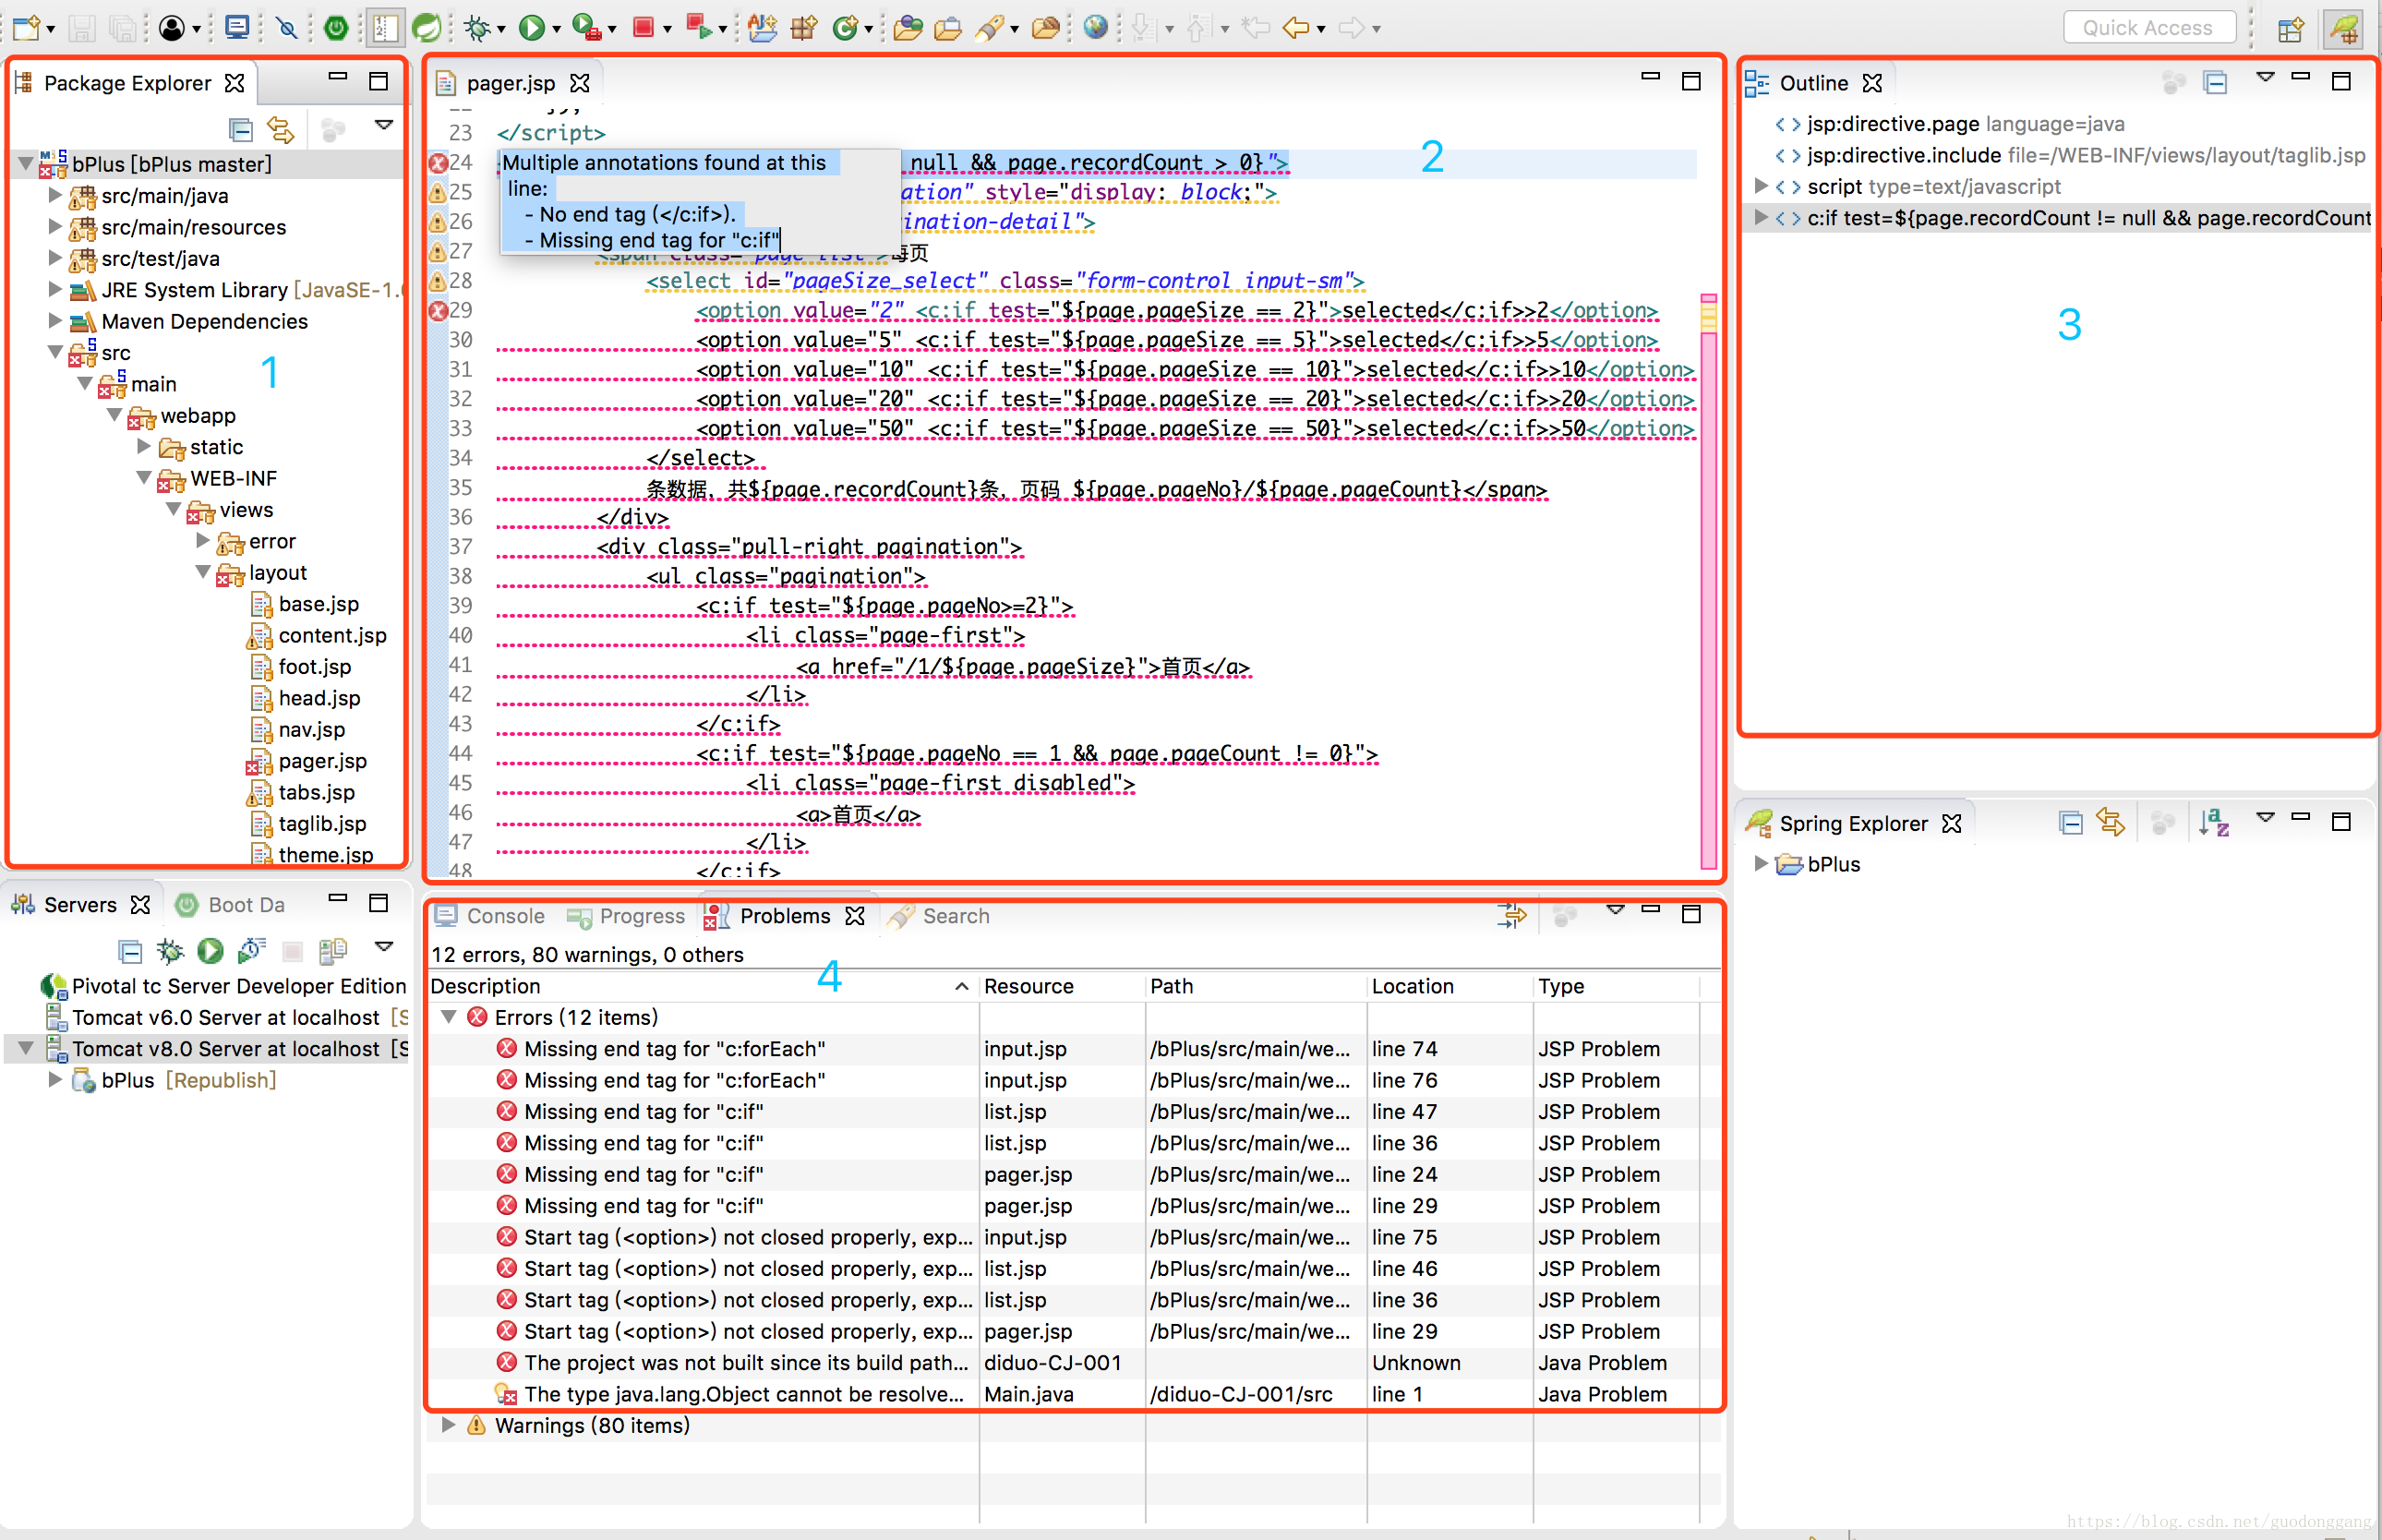Toggle Skip All Breakpoints in main toolbar

[287, 27]
